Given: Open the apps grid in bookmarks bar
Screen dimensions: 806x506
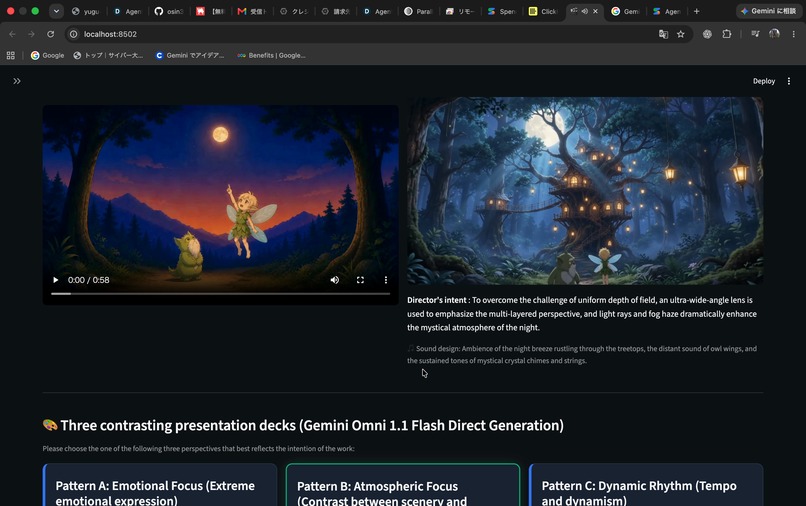Looking at the screenshot, I should tap(10, 56).
